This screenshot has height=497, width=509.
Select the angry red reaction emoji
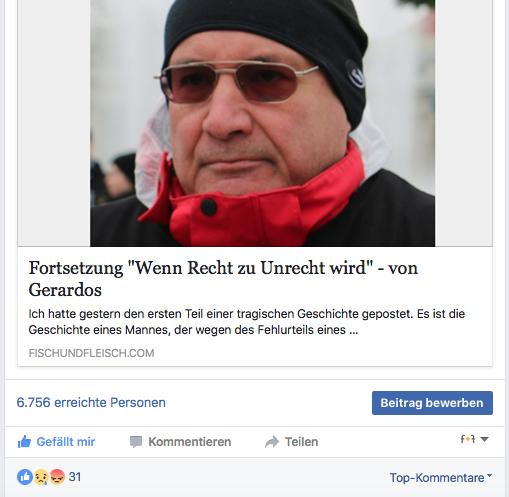57,477
